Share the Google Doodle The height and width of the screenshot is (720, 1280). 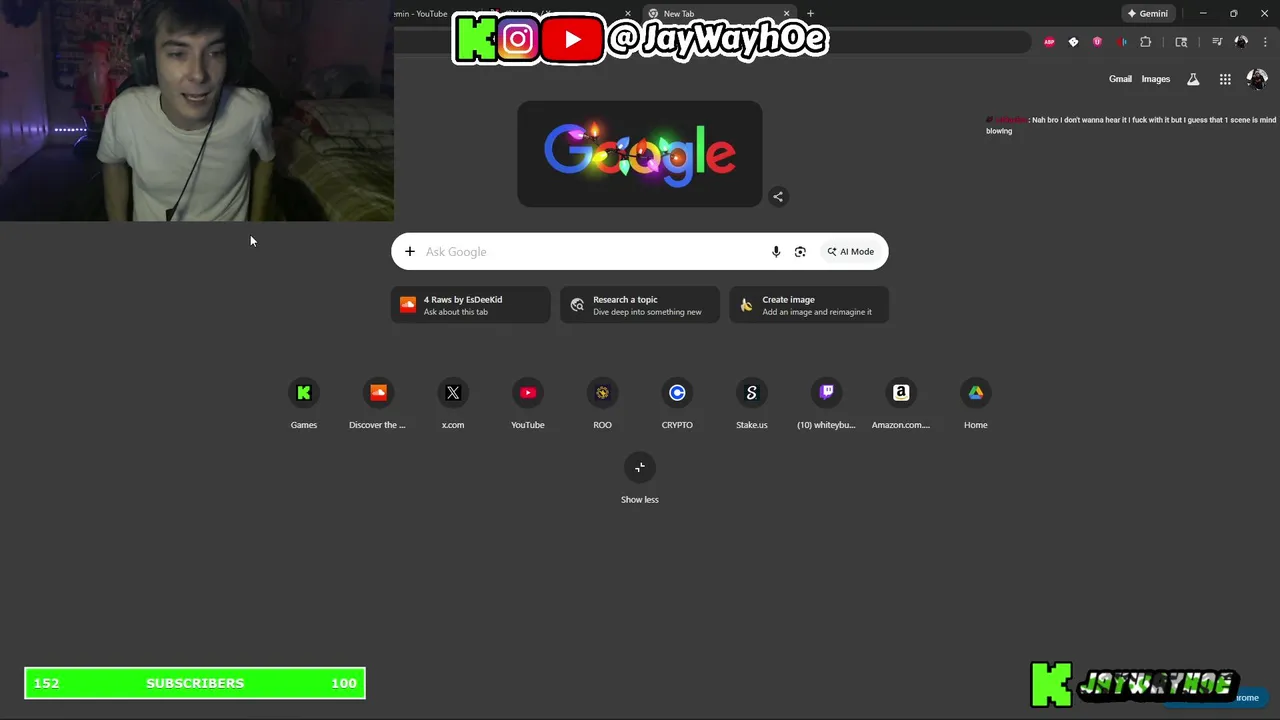click(x=778, y=197)
